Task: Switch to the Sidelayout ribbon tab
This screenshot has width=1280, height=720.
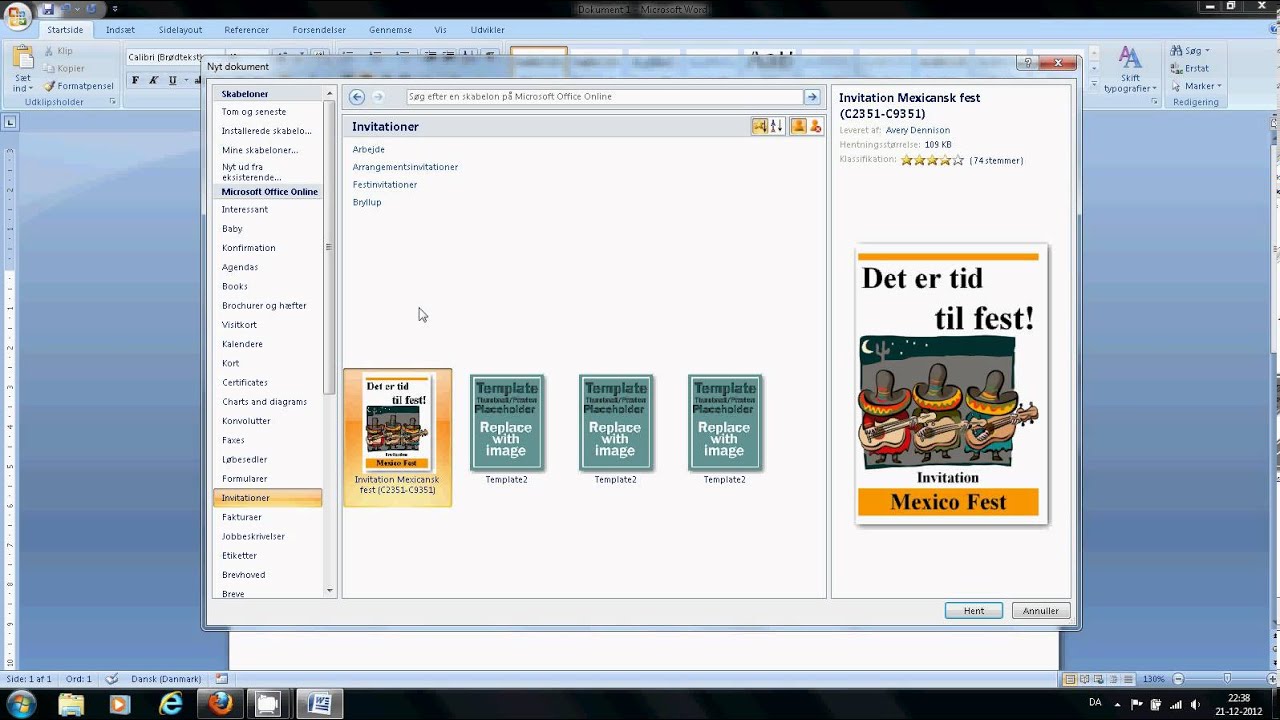Action: [180, 30]
